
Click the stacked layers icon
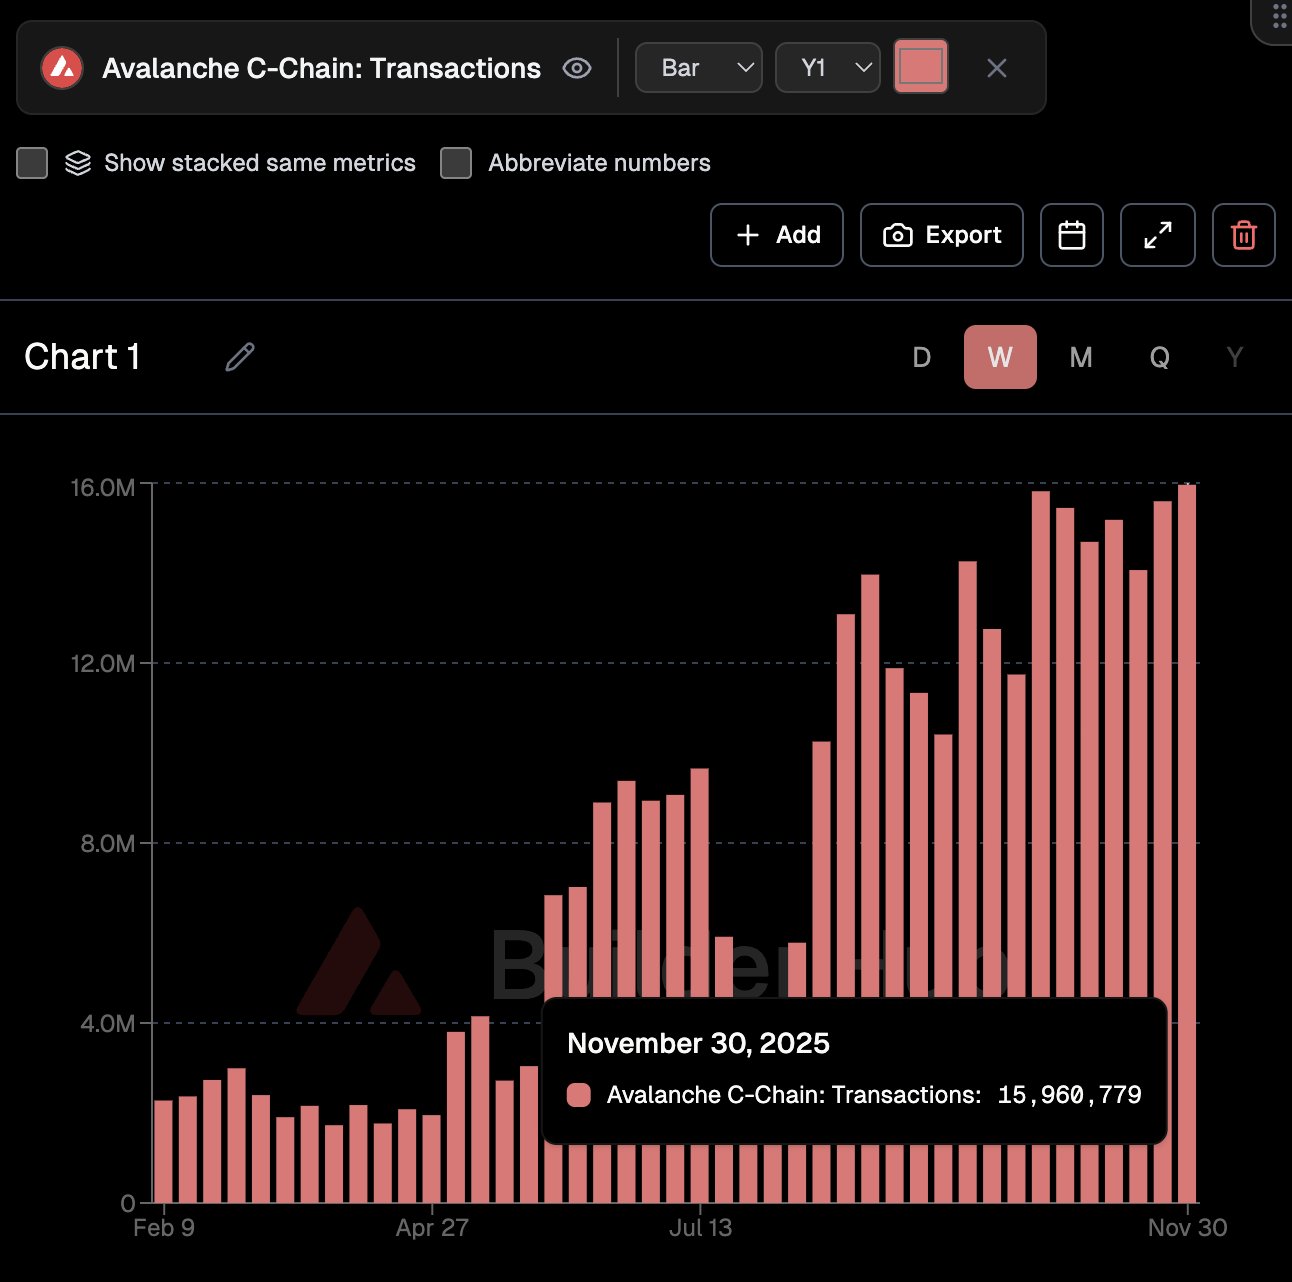[x=78, y=163]
